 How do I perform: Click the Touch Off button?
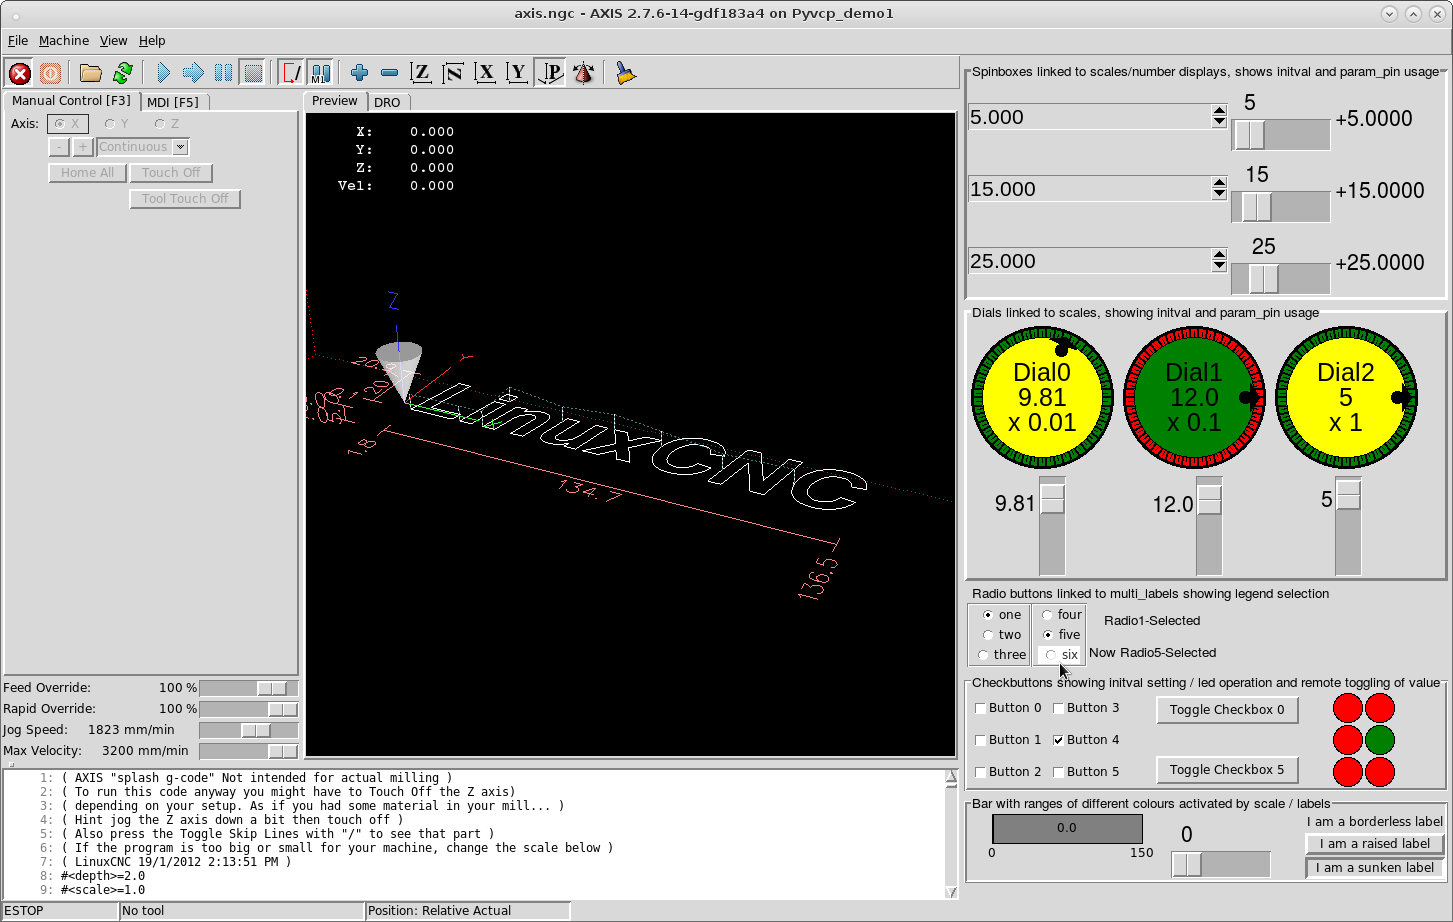coord(171,173)
